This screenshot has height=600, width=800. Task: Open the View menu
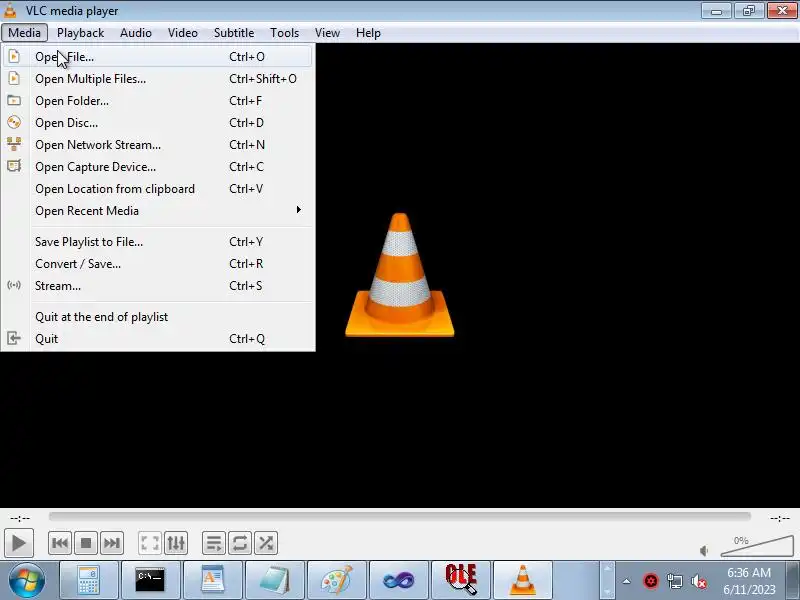[x=327, y=33]
